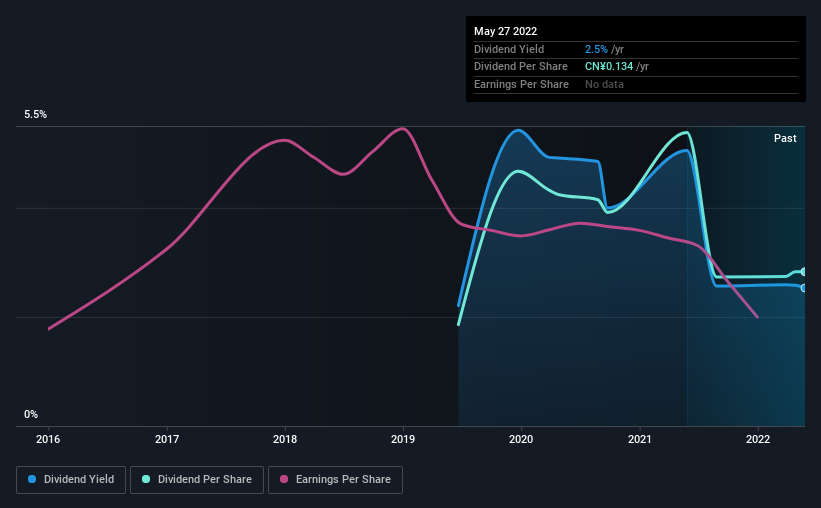821x508 pixels.
Task: Select the 2019 axis year label
Action: pos(403,439)
